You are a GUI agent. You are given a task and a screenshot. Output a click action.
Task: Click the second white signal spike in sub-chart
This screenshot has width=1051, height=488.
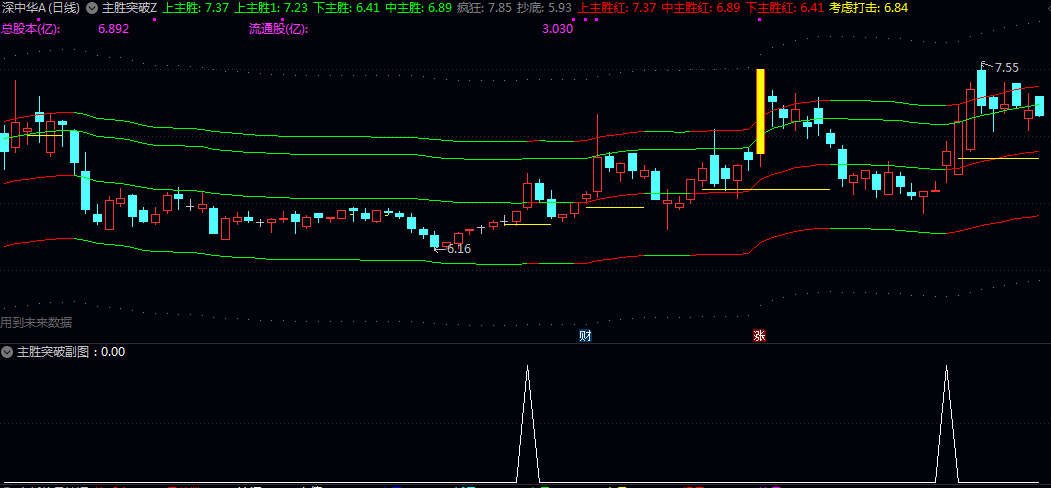(946, 424)
